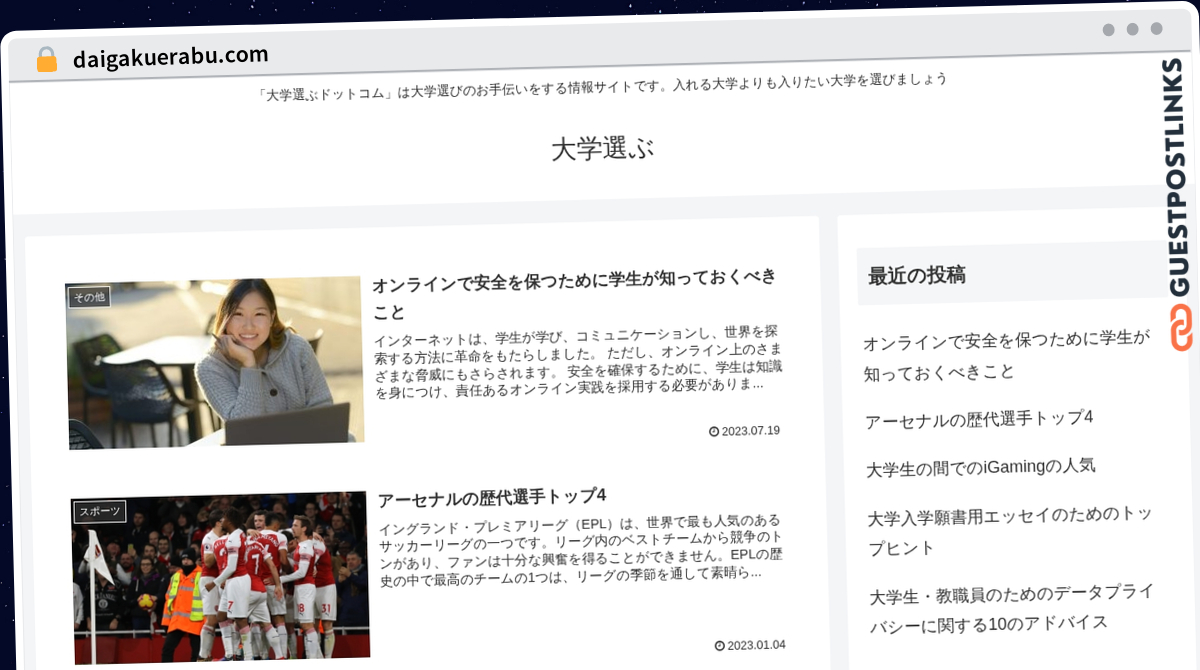Image resolution: width=1200 pixels, height=670 pixels.
Task: Click the last gray window control dot
Action: pyautogui.click(x=1156, y=29)
